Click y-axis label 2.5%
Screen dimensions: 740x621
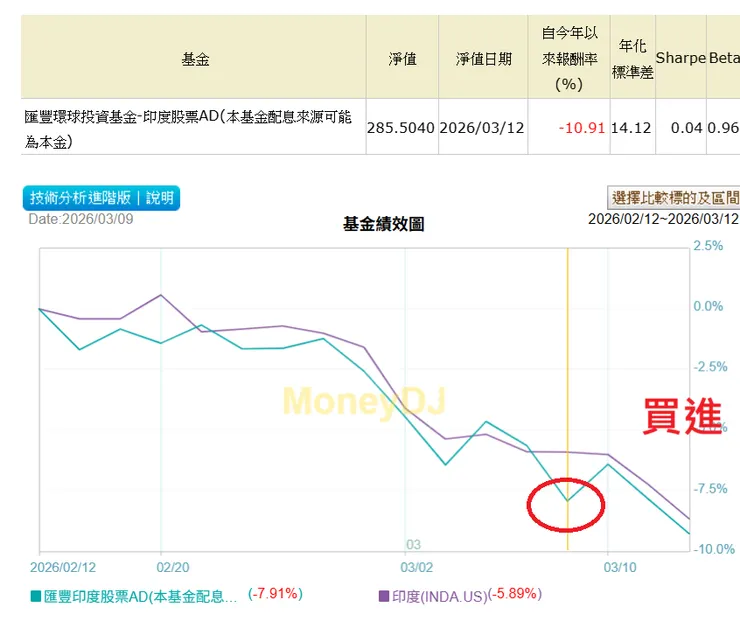click(708, 246)
